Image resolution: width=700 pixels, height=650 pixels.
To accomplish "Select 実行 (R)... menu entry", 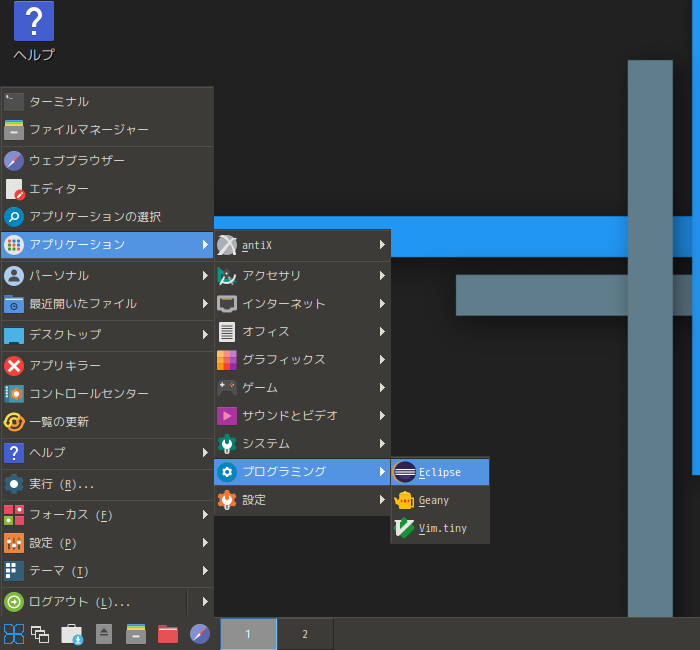I will click(x=107, y=484).
